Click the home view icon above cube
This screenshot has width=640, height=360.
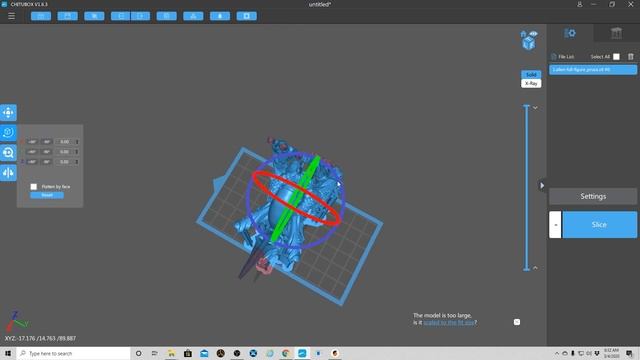pos(523,34)
